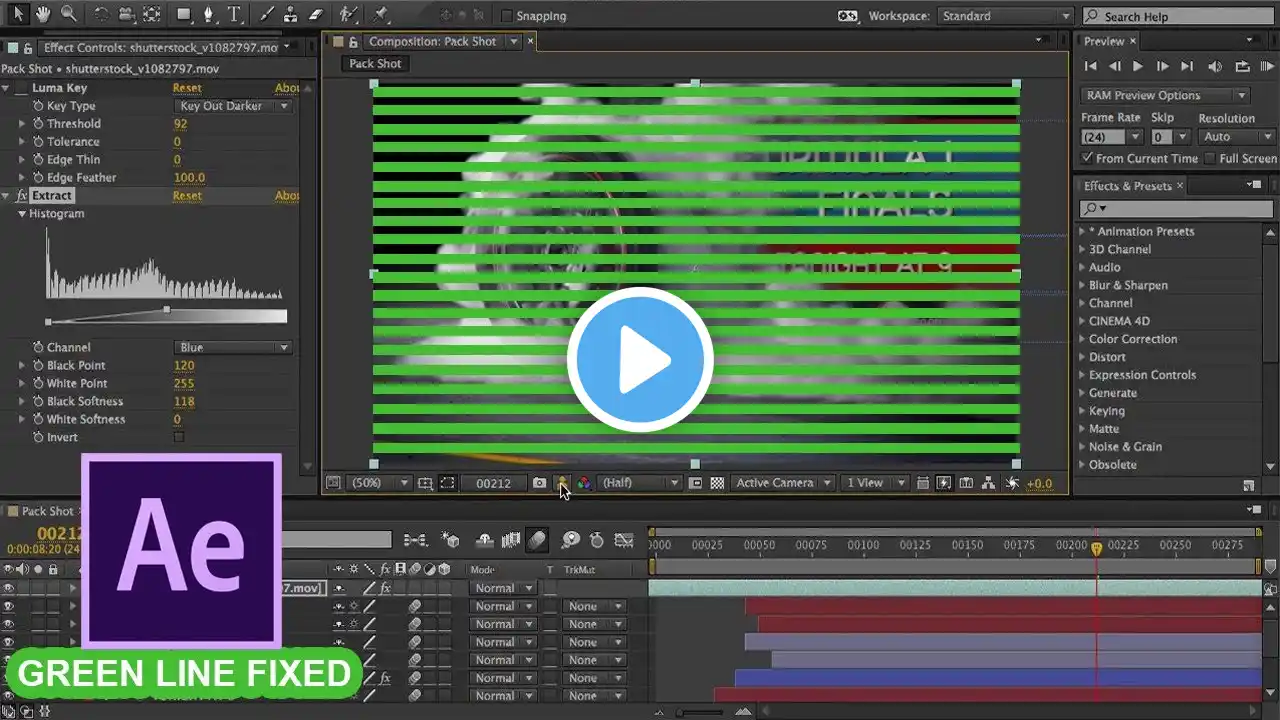Take a snapshot with the camera icon
1280x720 pixels.
coord(540,483)
